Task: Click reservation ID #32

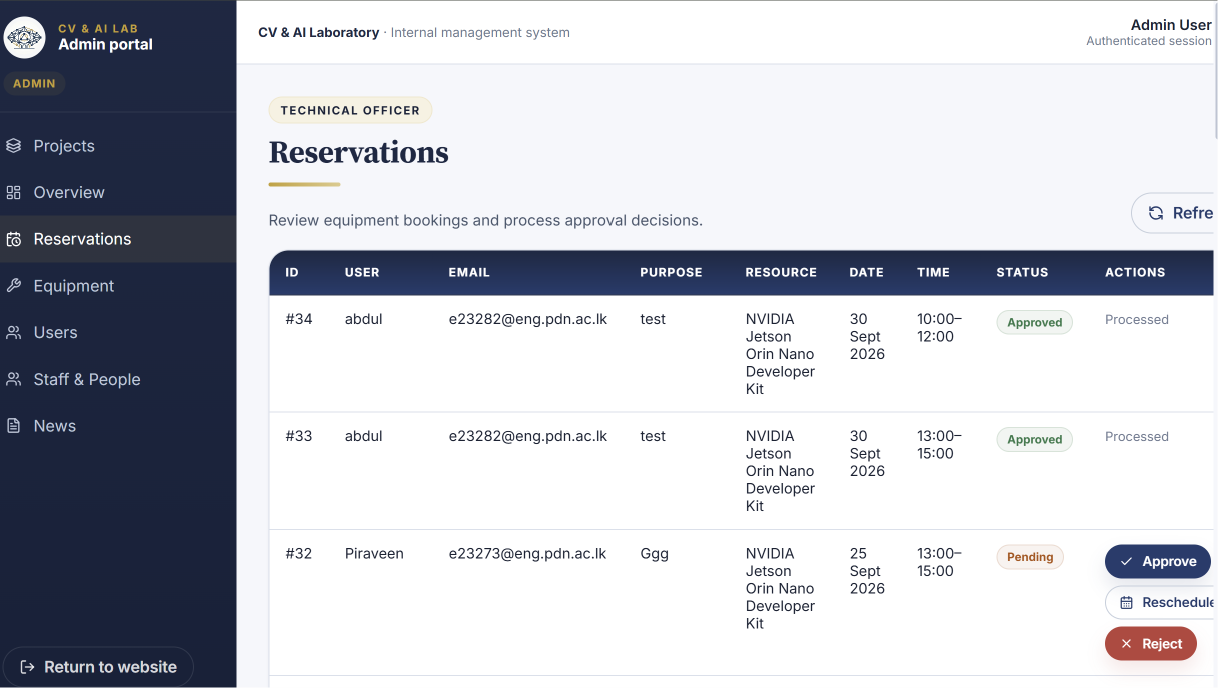Action: coord(299,553)
